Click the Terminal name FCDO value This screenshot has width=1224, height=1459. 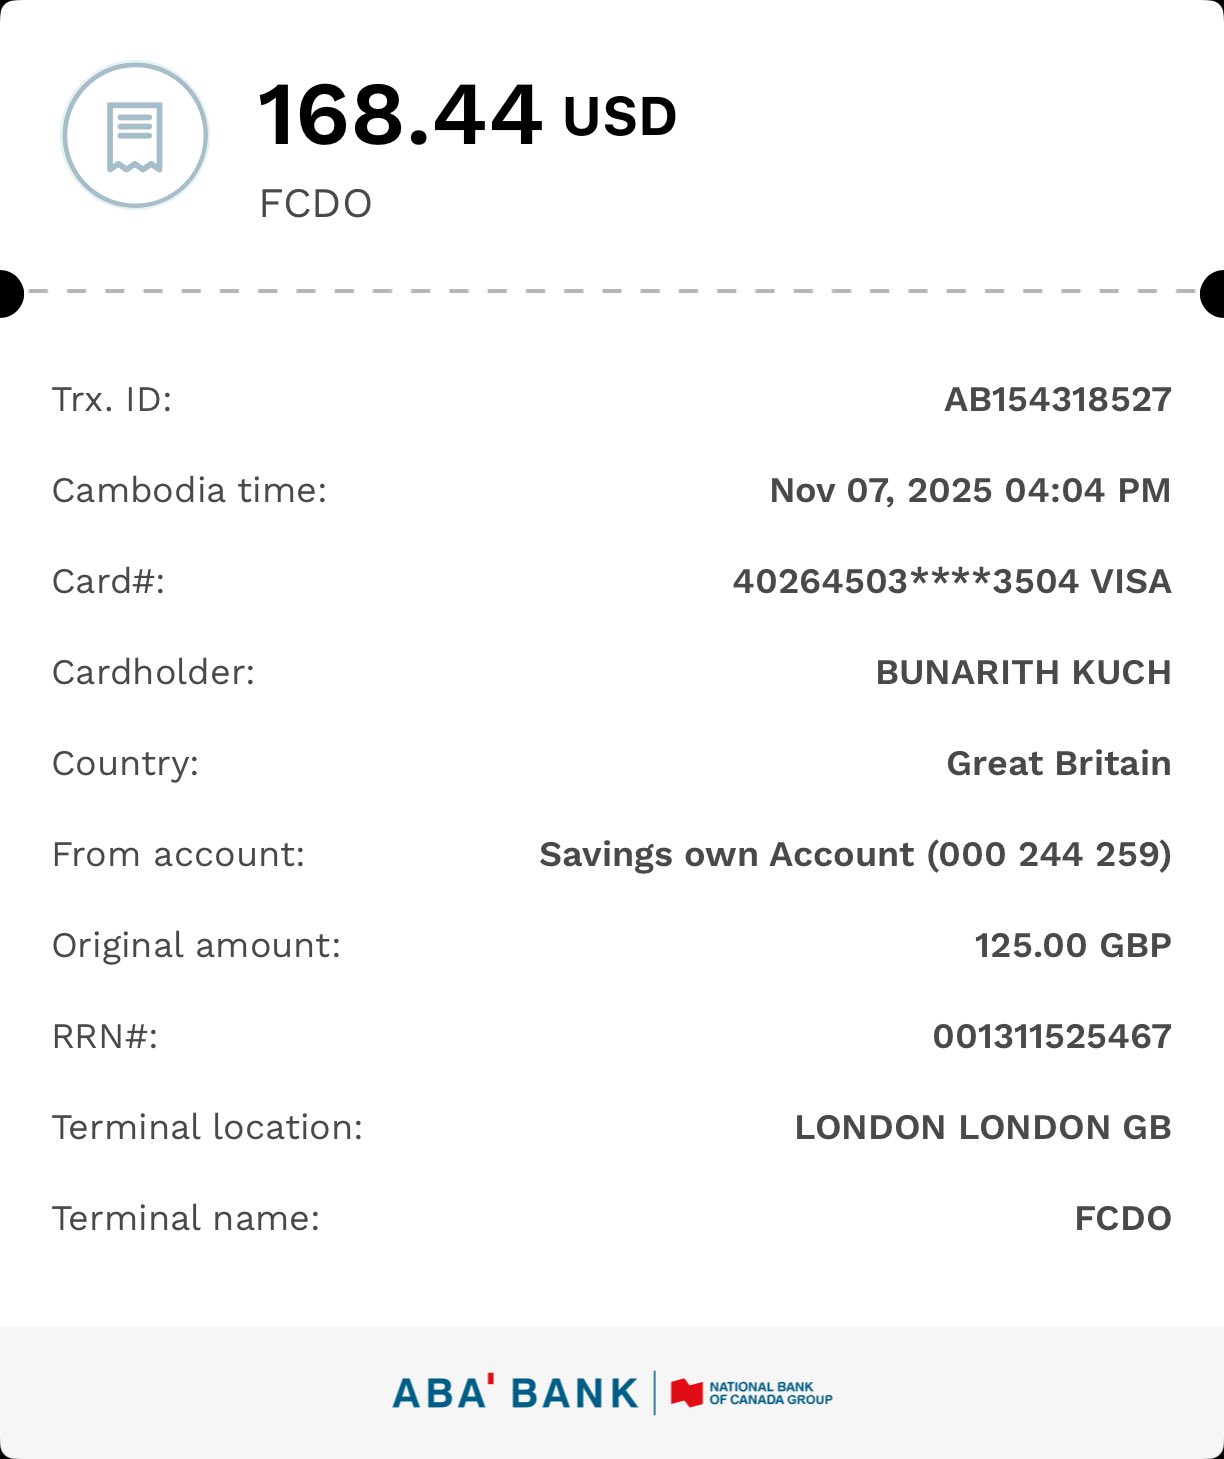point(1122,1219)
